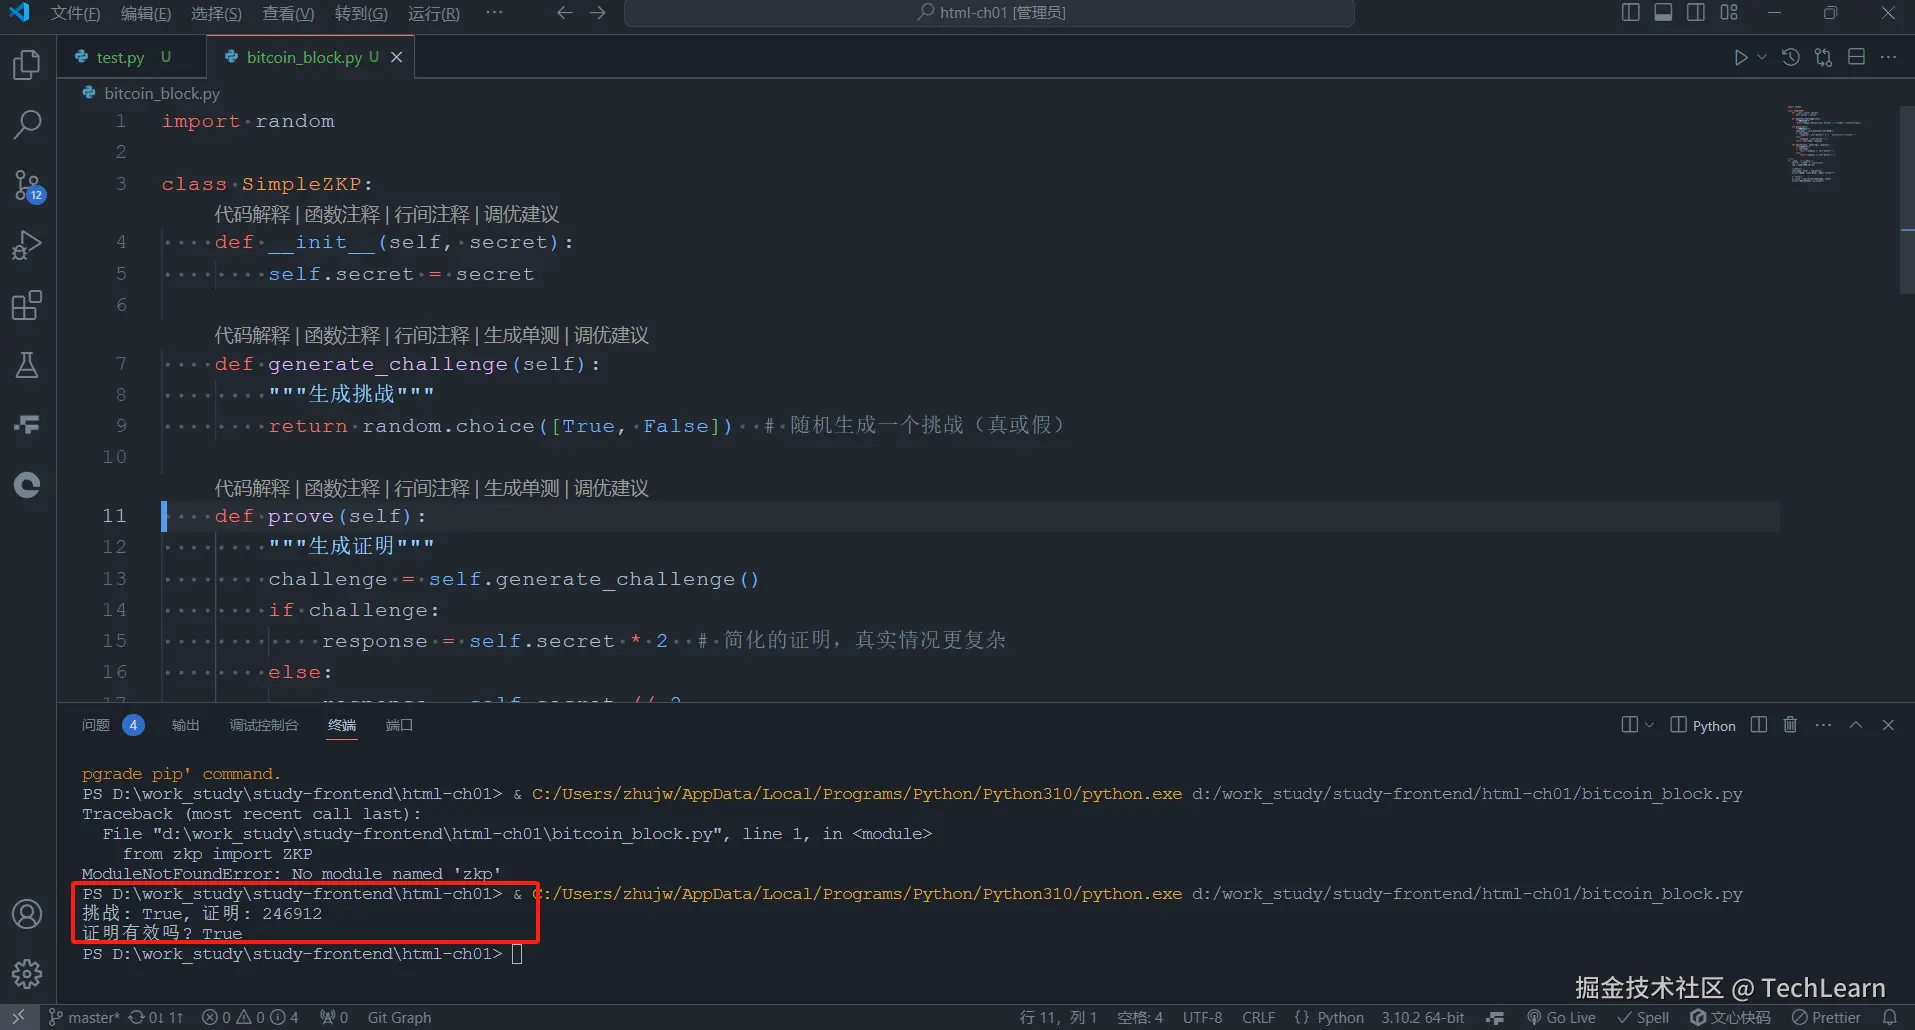The image size is (1915, 1030).
Task: Open the 运行(R) menu
Action: click(x=434, y=13)
